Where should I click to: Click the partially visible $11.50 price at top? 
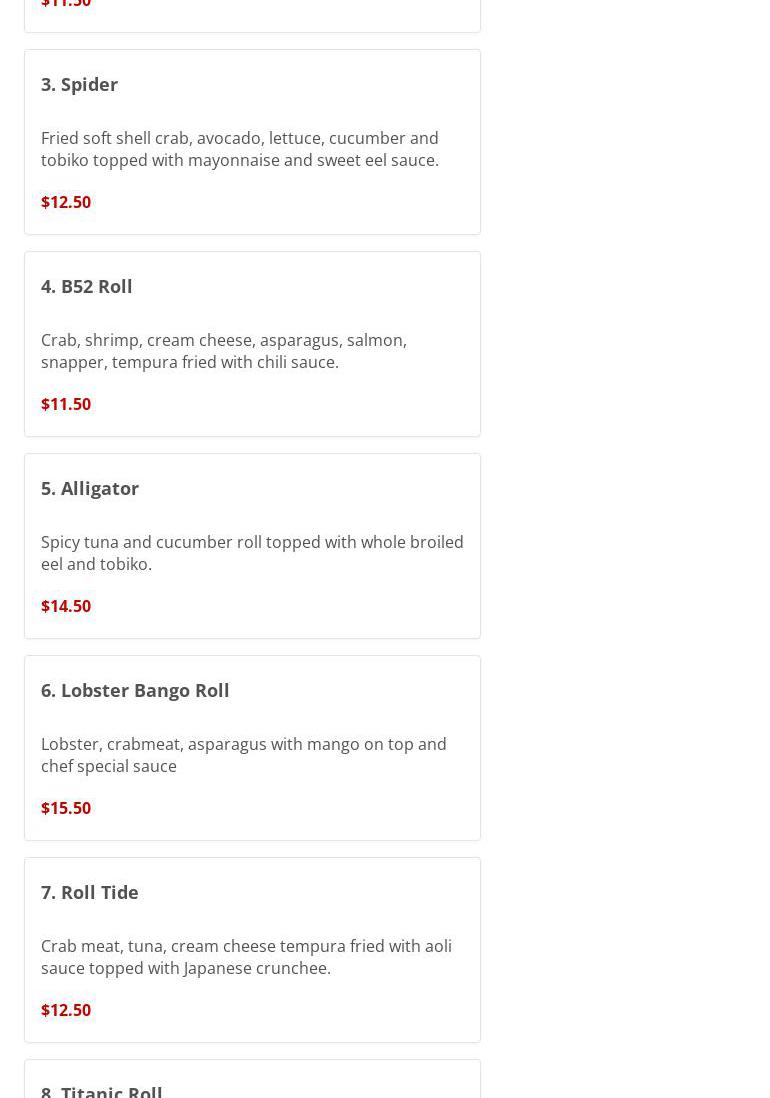[66, 4]
